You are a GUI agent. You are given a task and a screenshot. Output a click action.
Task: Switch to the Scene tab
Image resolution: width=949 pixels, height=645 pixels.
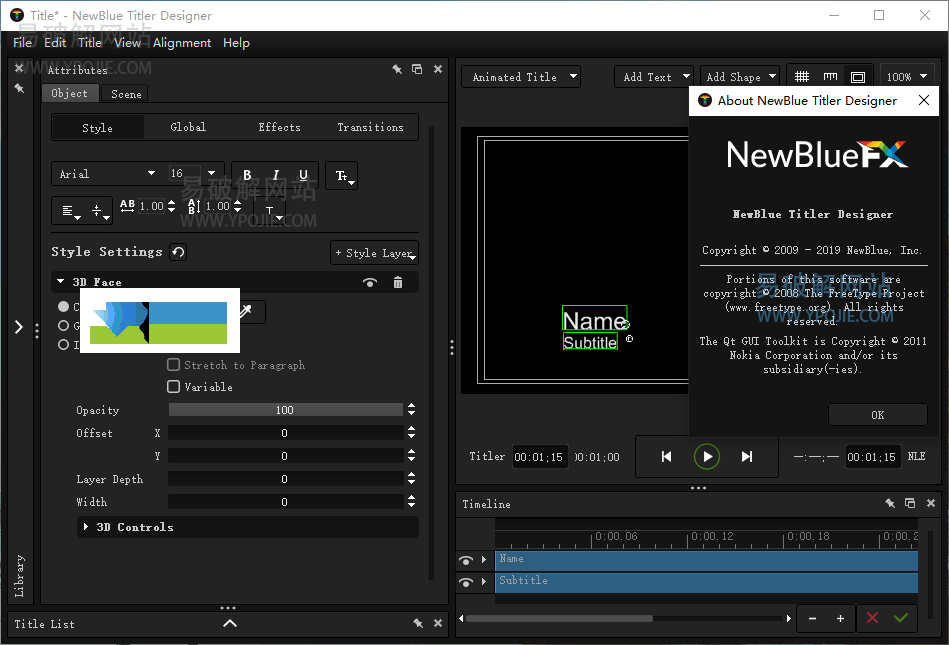(126, 94)
